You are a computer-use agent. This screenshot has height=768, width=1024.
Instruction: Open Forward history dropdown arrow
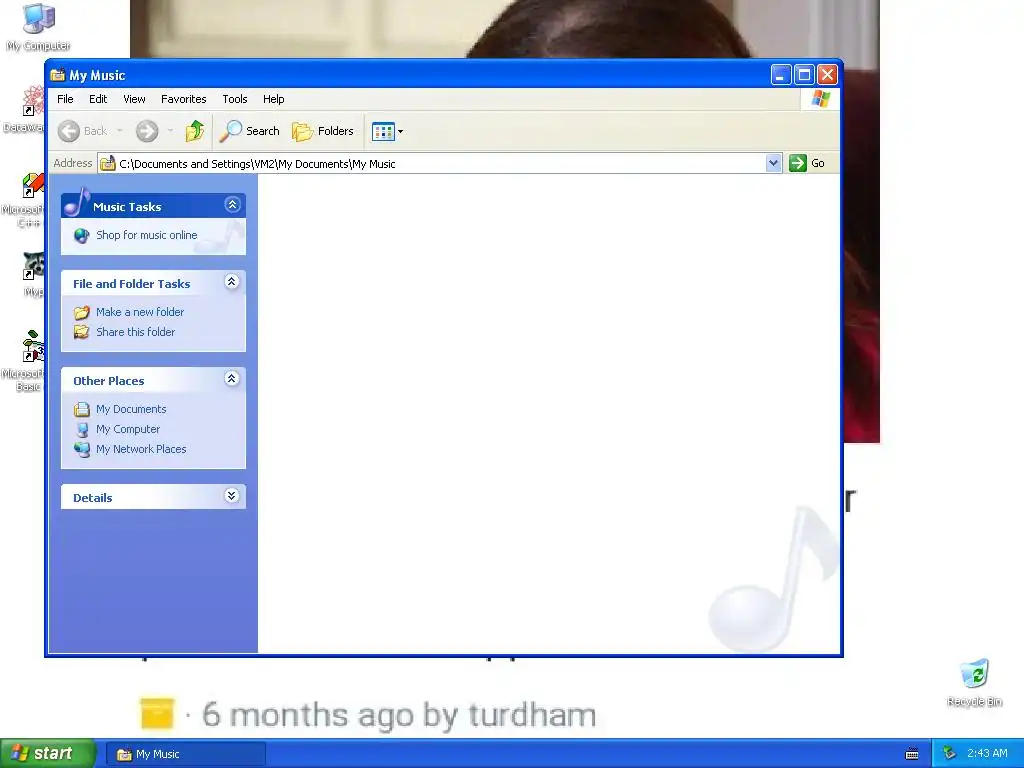tap(170, 131)
